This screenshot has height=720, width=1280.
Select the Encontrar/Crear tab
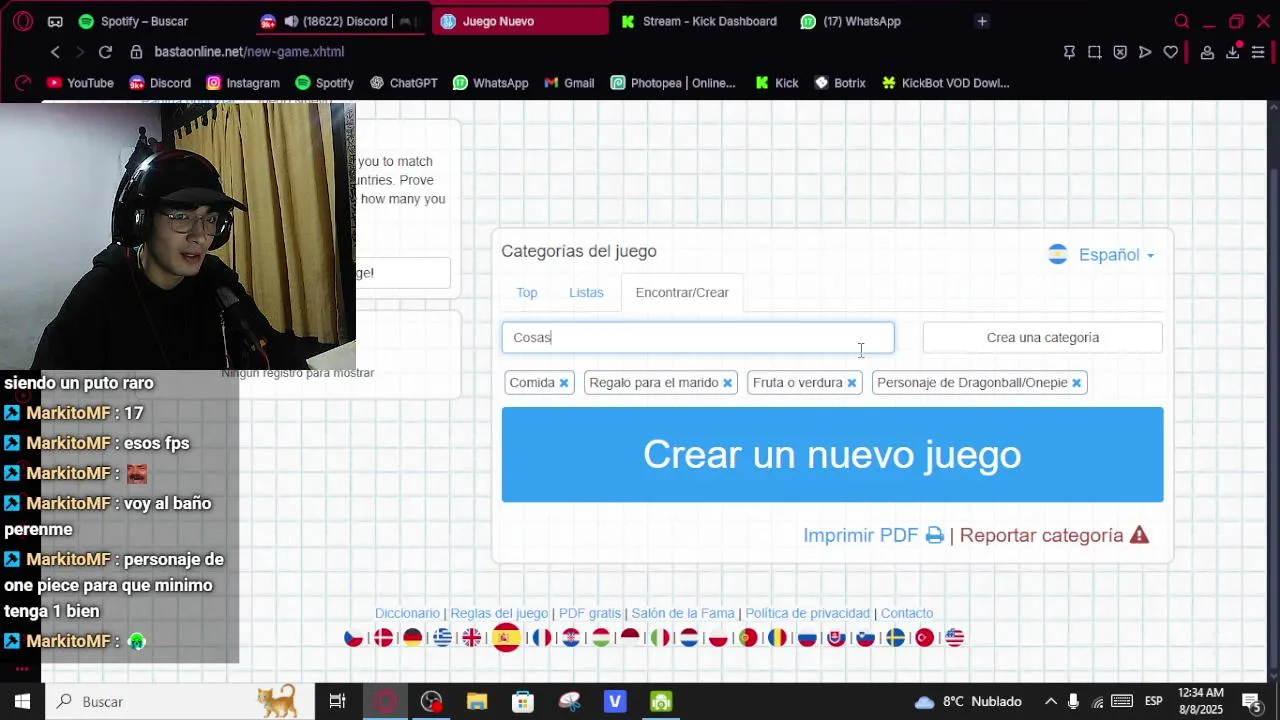[x=682, y=293]
